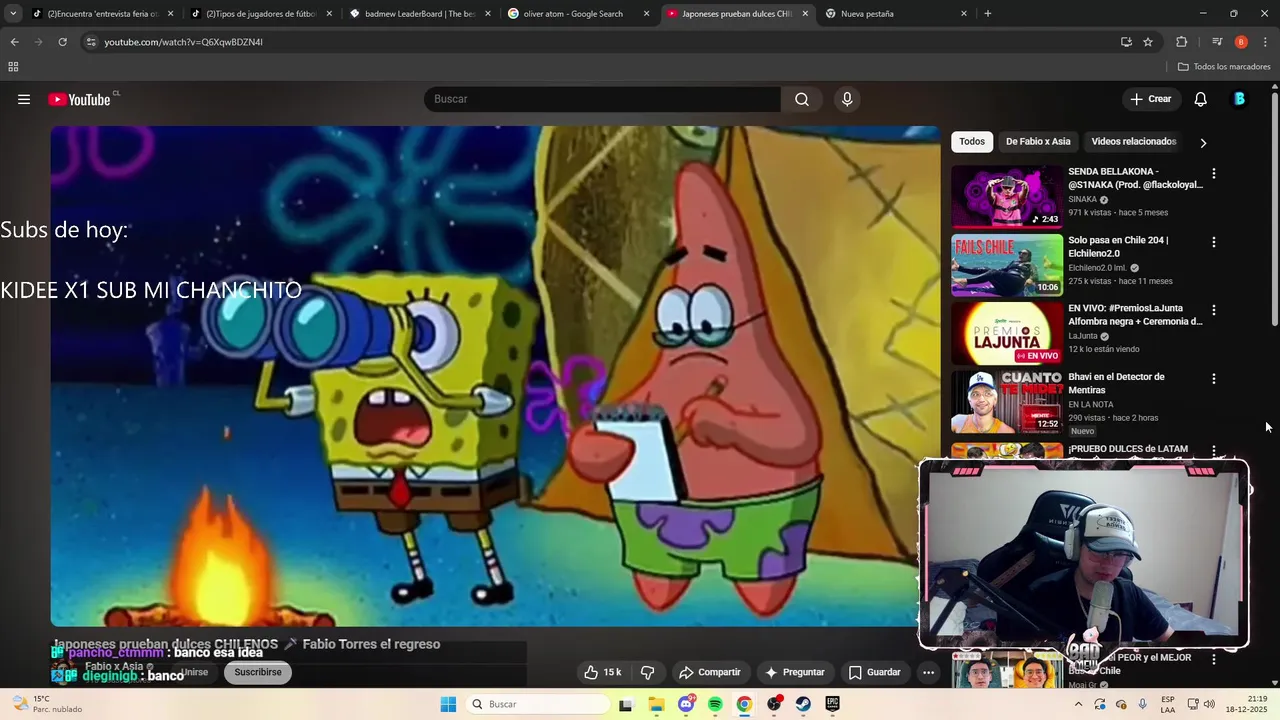Open options menu for Solo pasa en Chile 204

pos(1214,242)
